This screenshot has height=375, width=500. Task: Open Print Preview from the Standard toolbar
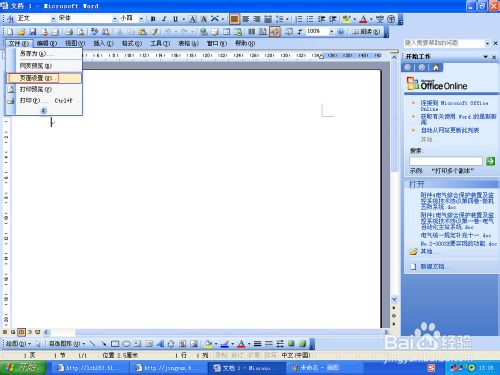(x=80, y=32)
